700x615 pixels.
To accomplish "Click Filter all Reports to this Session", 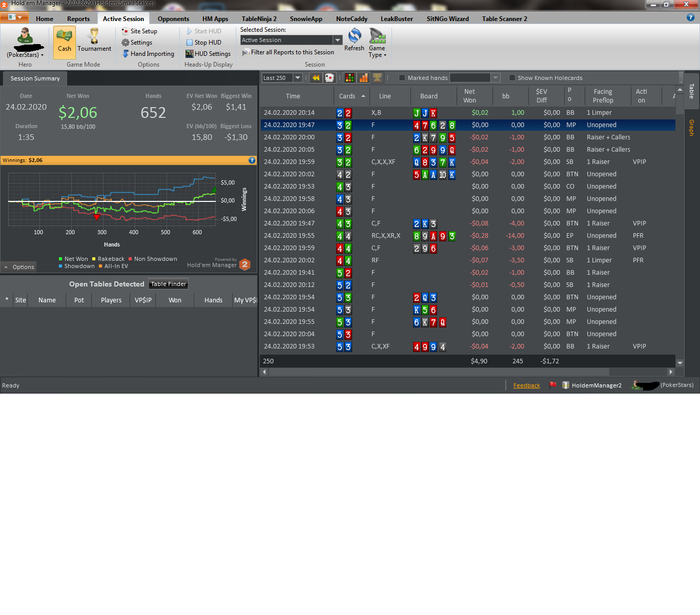I will tap(288, 52).
